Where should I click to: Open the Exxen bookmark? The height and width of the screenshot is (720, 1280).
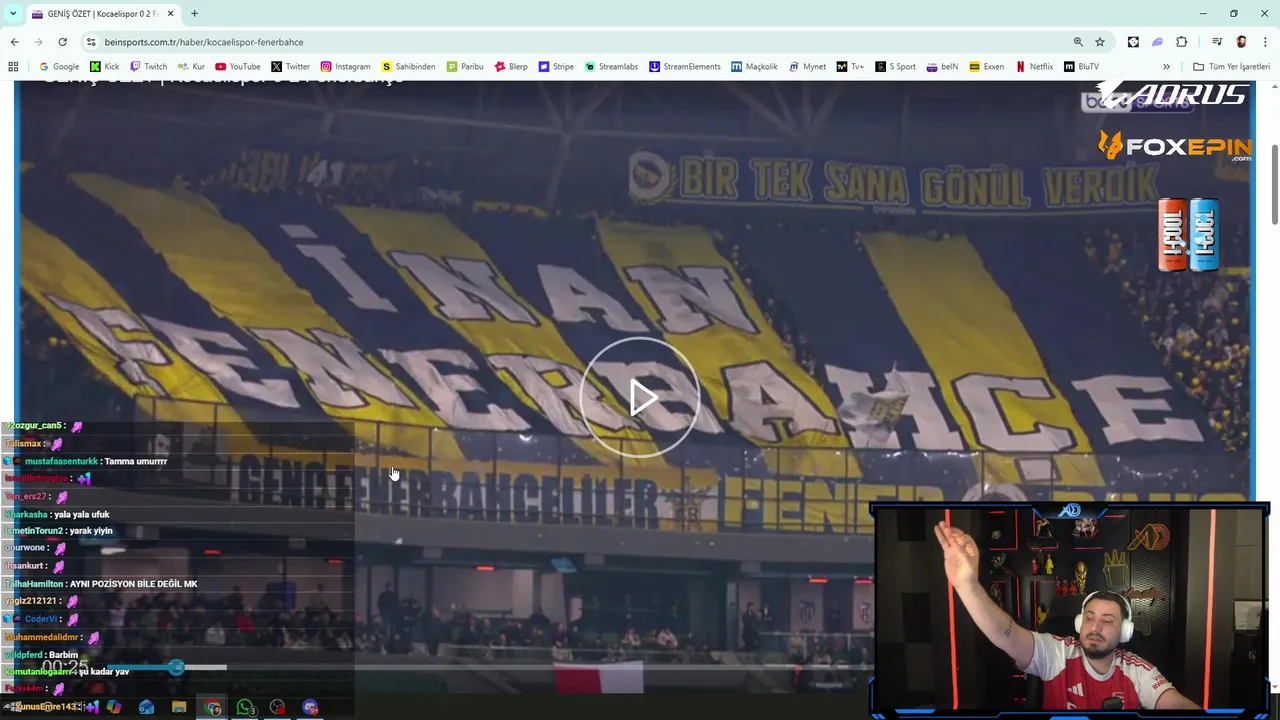click(986, 67)
